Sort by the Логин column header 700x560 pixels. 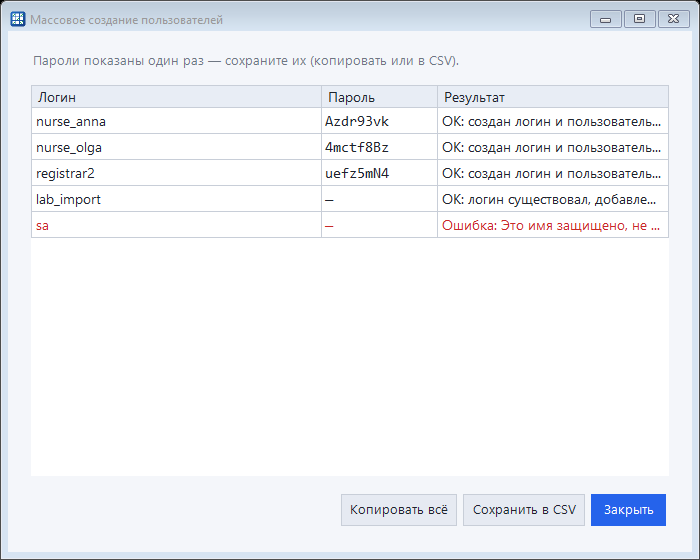(176, 97)
